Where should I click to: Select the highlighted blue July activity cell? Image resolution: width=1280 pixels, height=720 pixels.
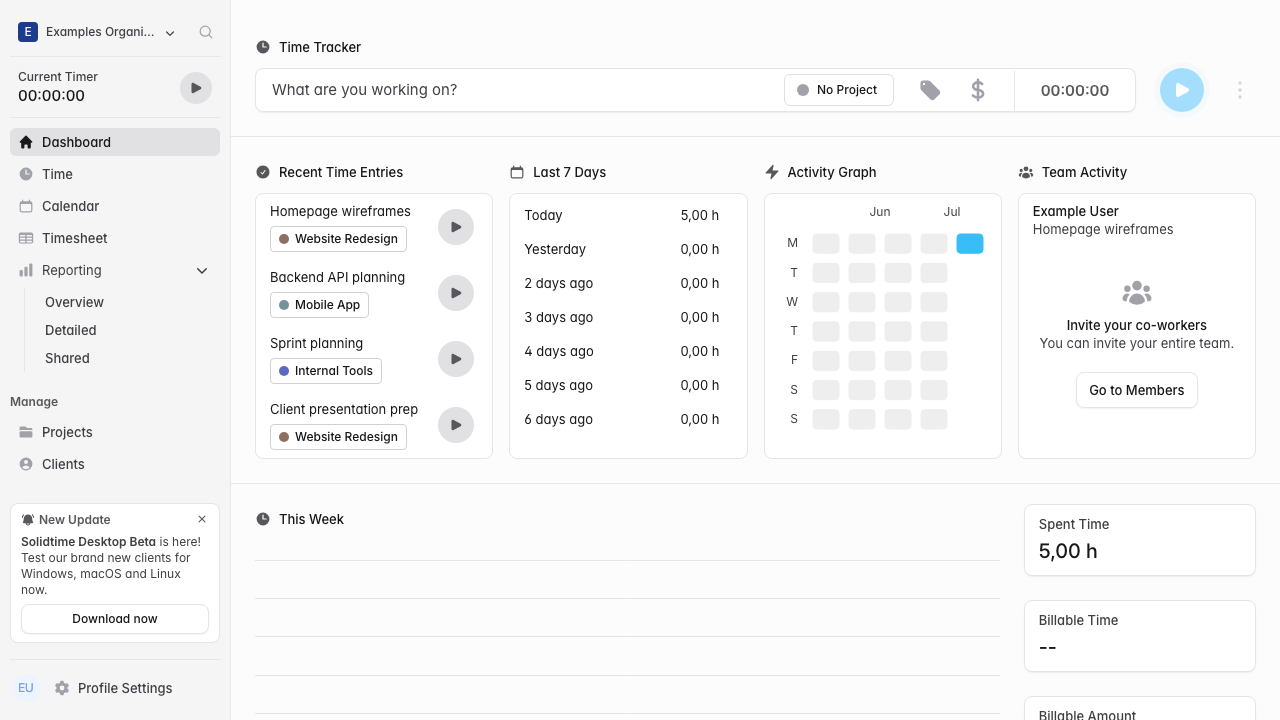[x=970, y=243]
